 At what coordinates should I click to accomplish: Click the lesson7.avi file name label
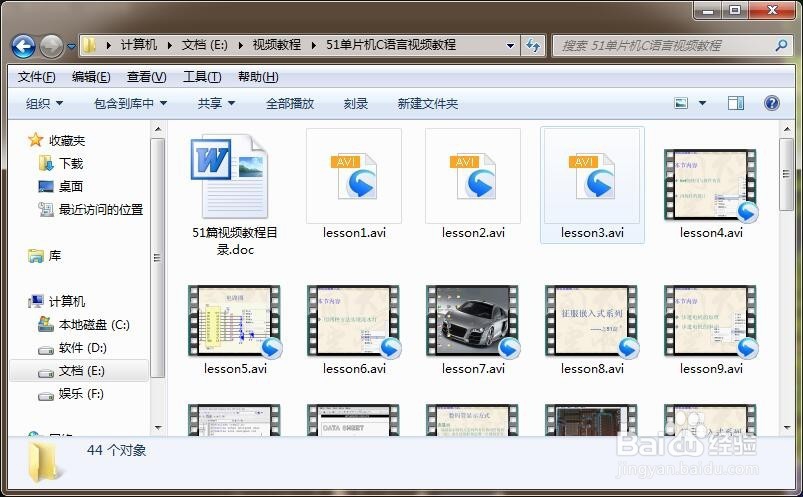coord(473,369)
